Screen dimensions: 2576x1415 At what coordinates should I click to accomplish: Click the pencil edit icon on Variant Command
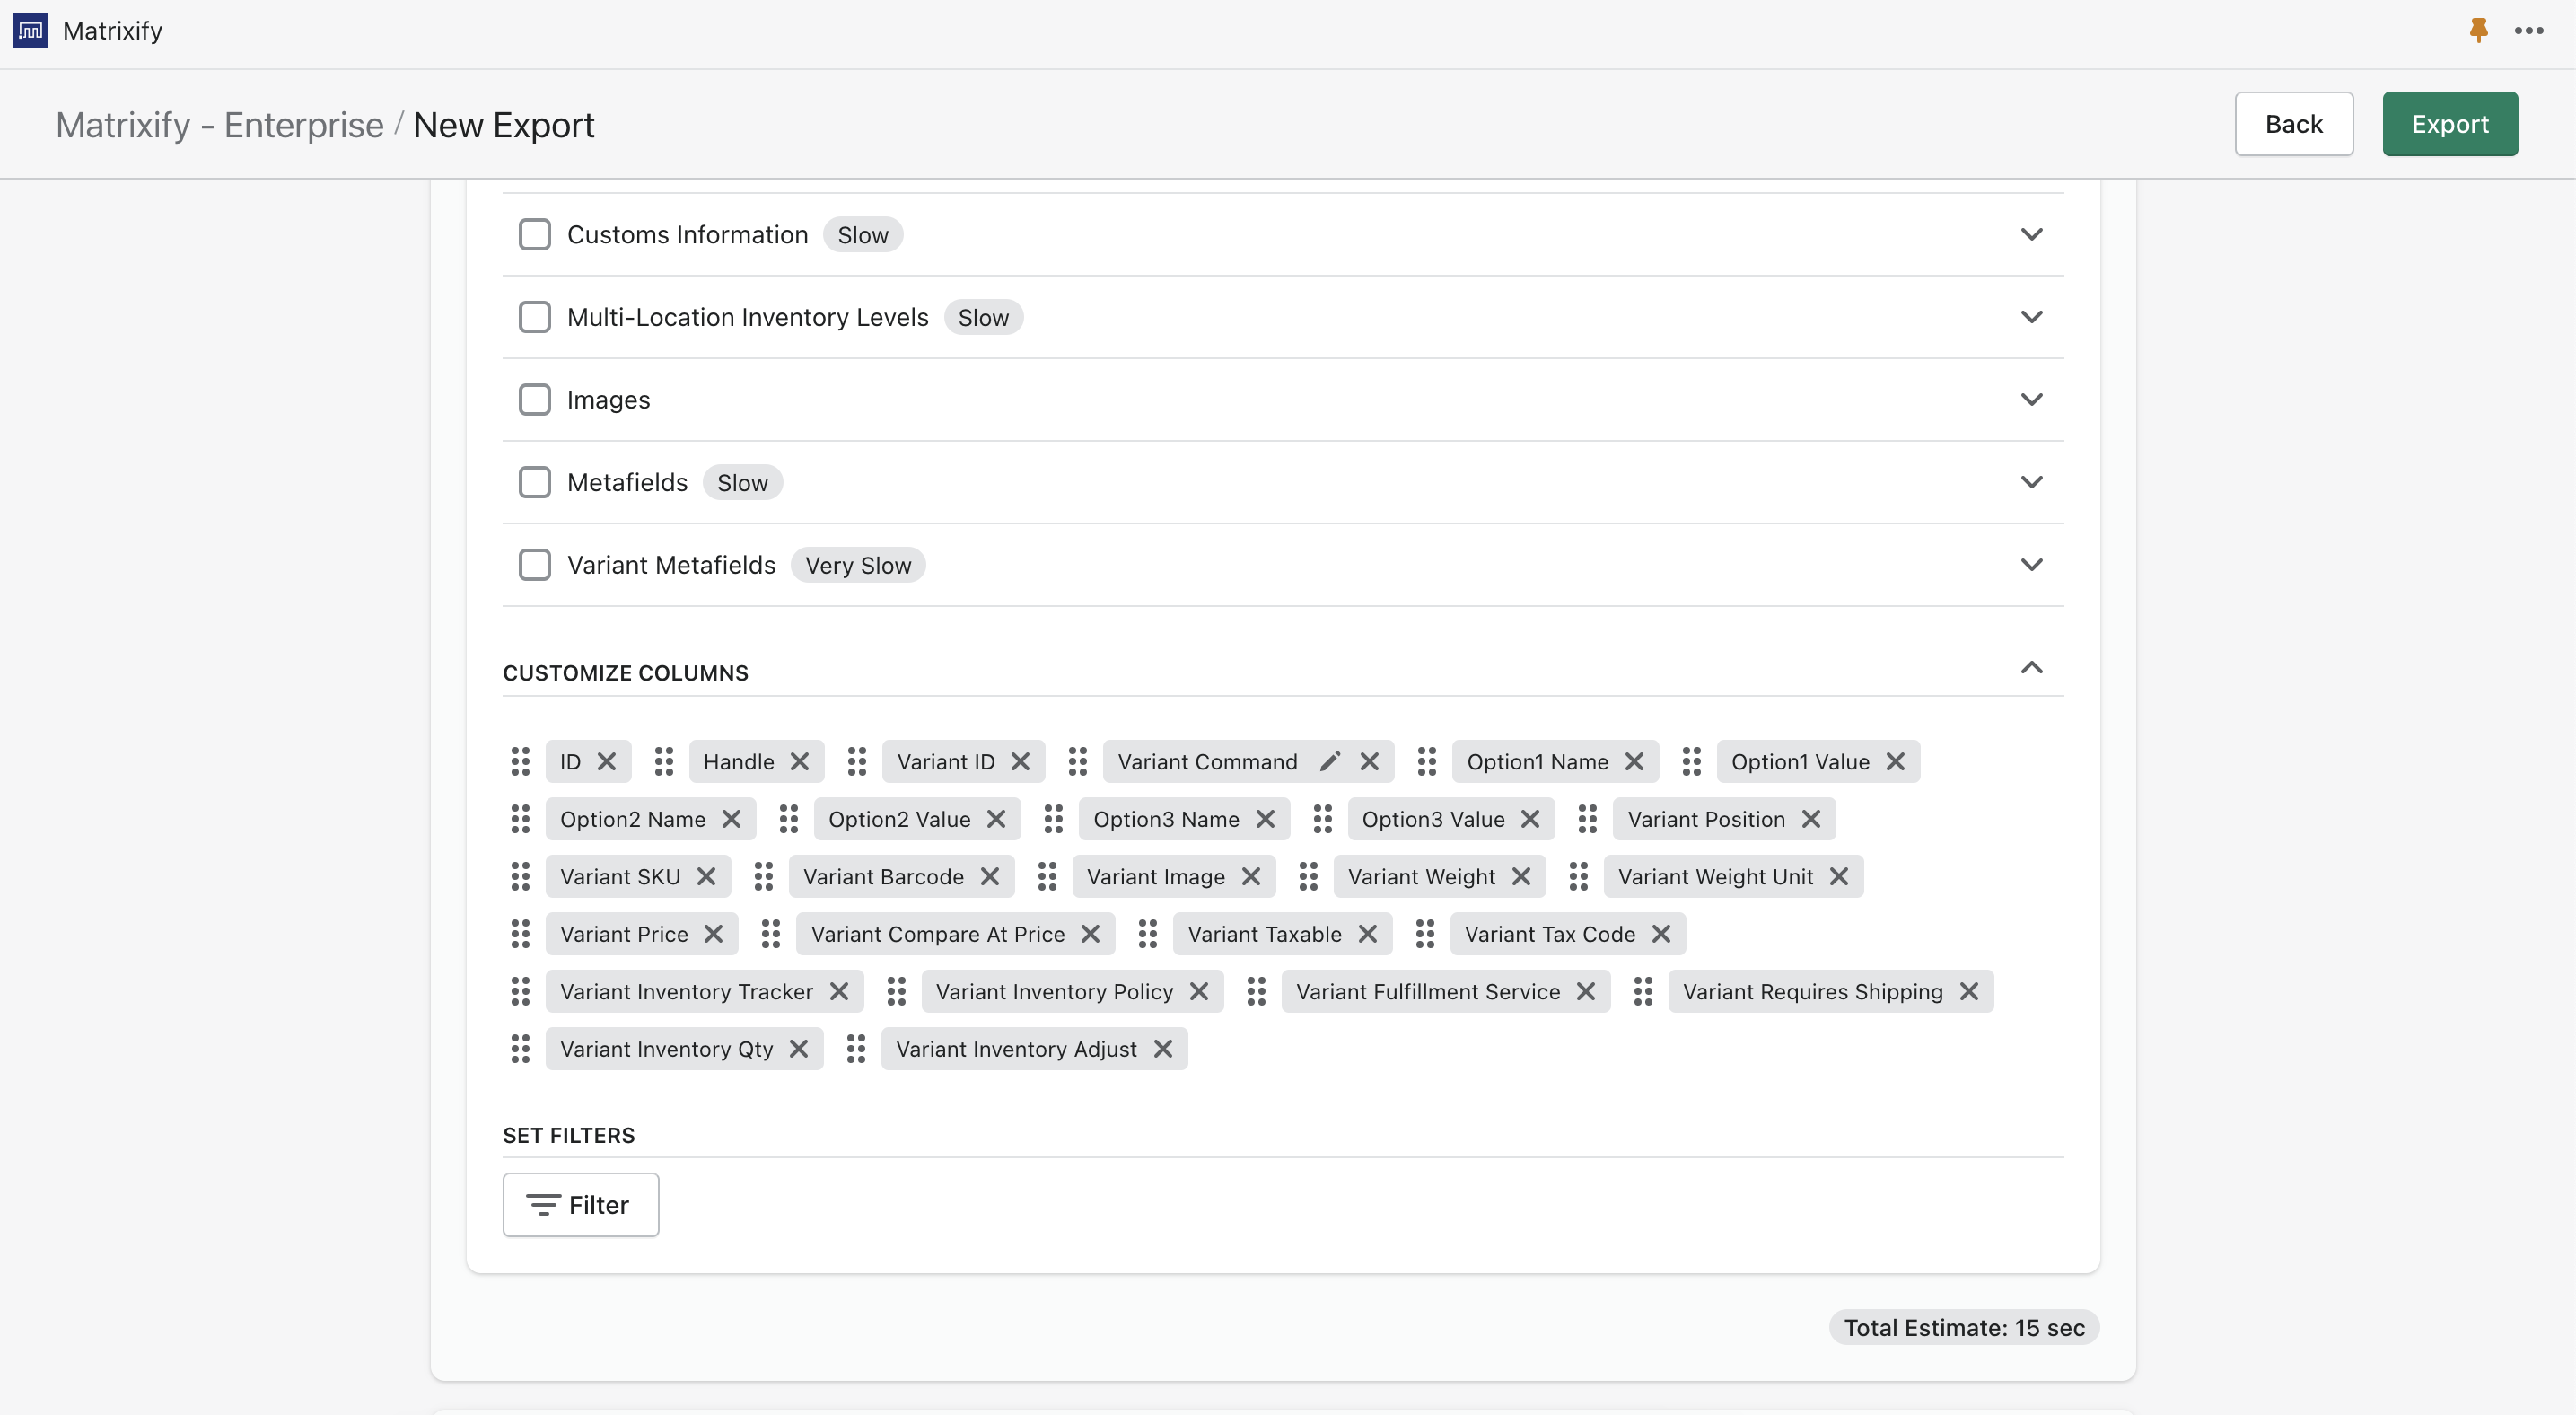[1329, 762]
